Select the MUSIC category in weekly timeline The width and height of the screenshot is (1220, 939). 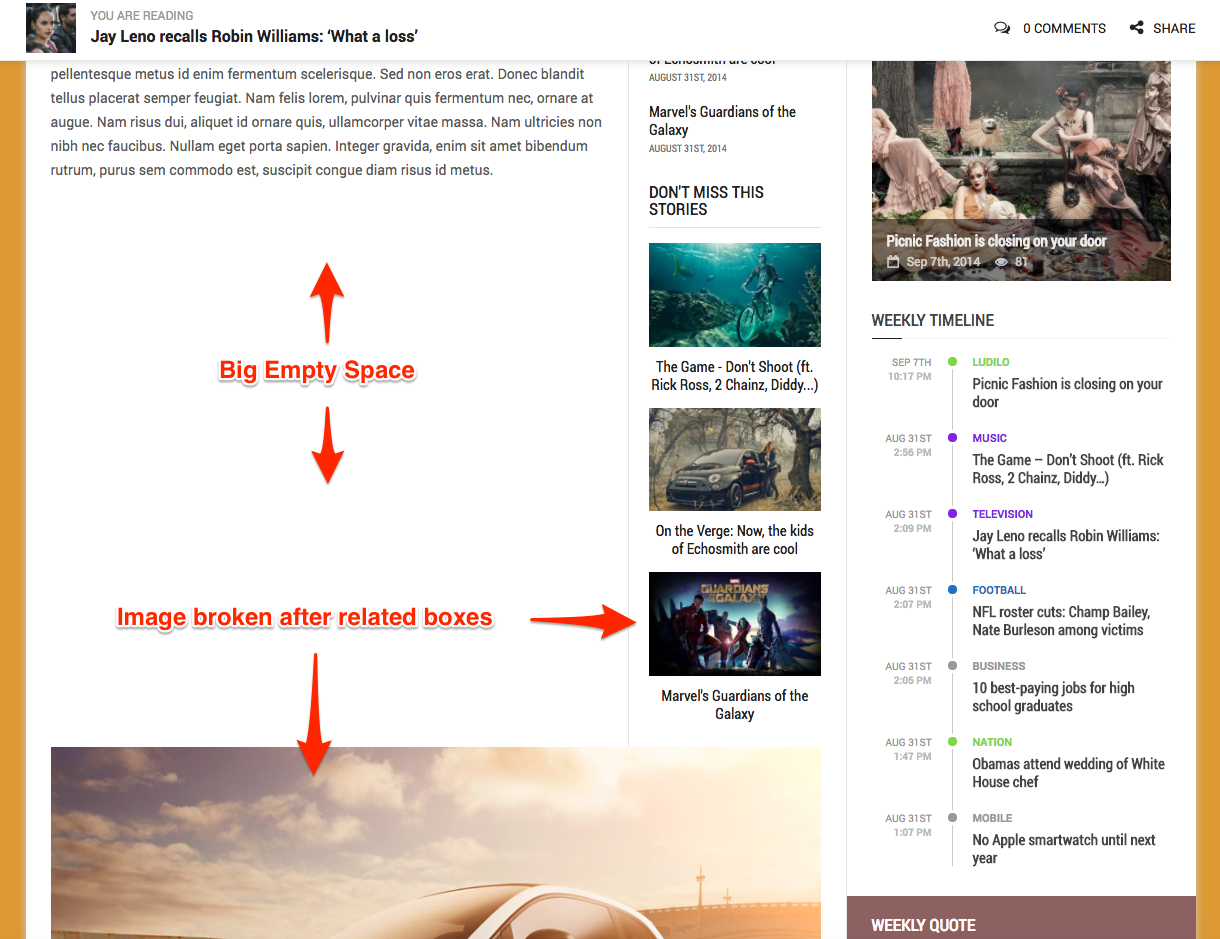(x=990, y=438)
